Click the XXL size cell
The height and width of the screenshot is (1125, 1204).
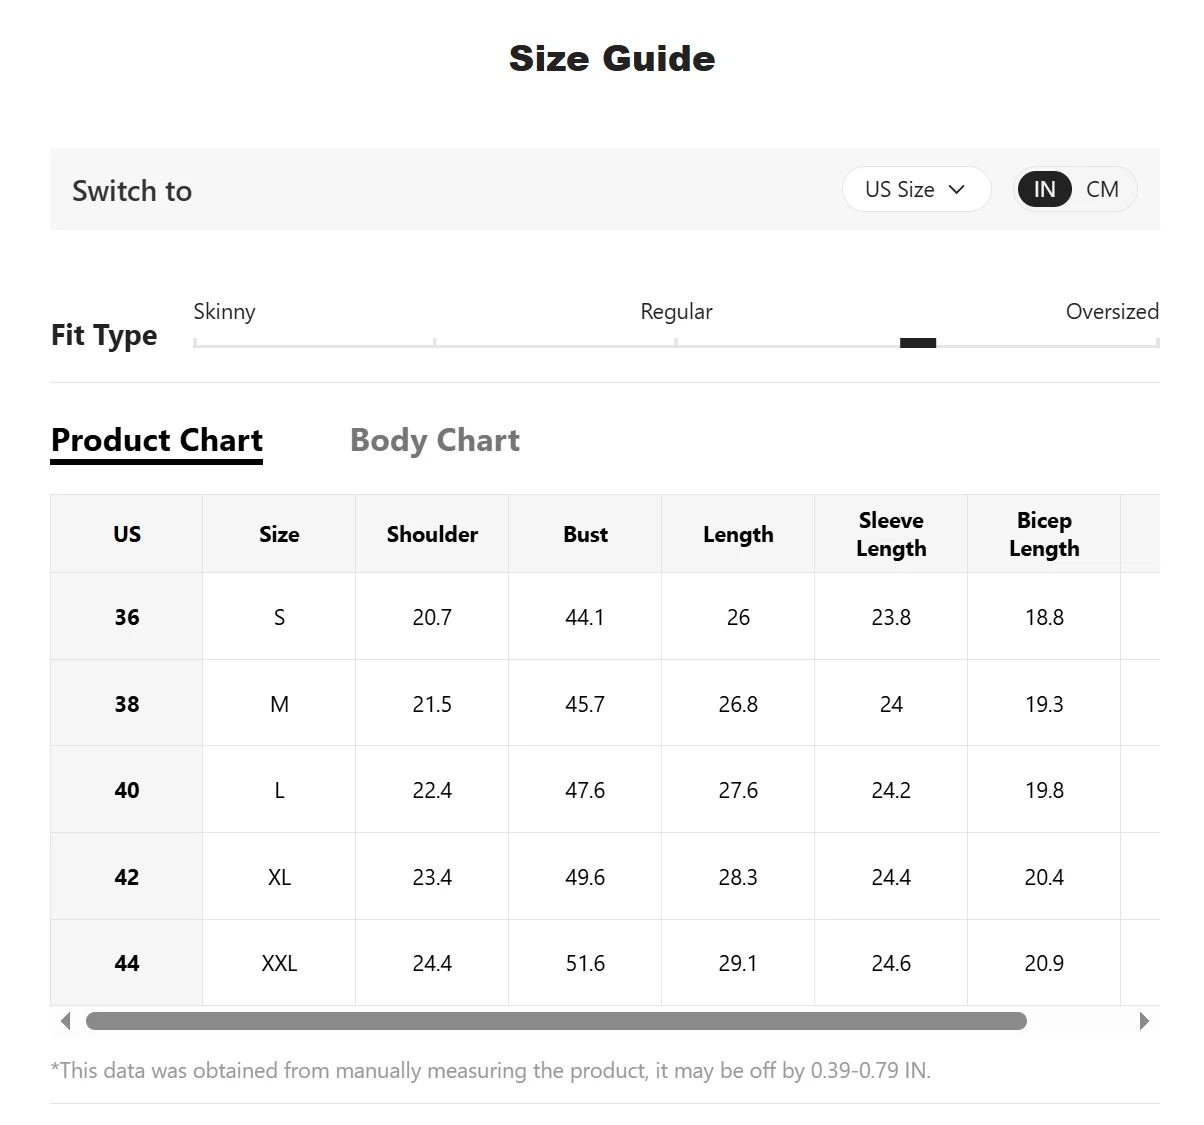point(279,963)
